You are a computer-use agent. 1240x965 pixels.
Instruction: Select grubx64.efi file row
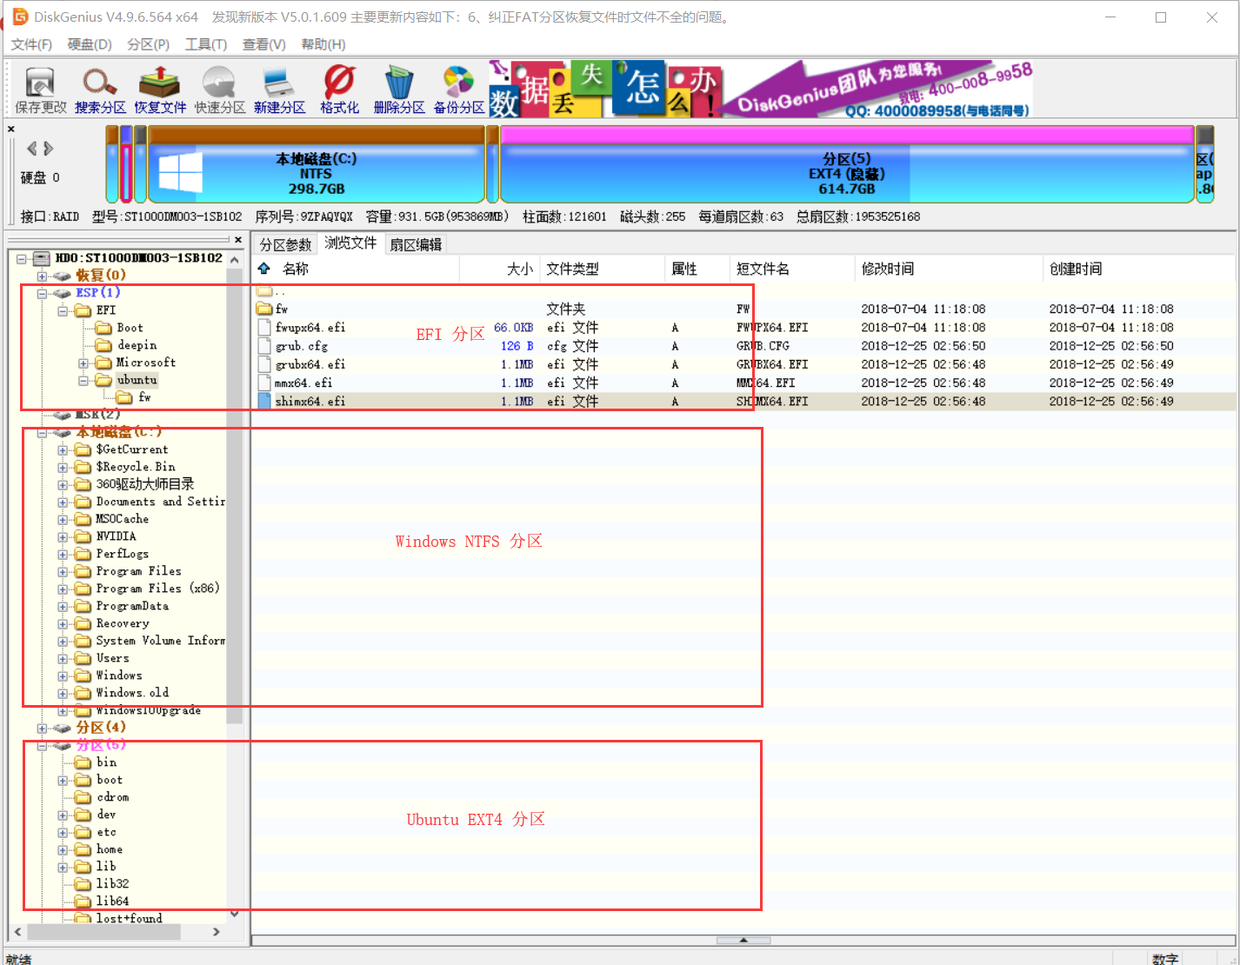point(744,365)
